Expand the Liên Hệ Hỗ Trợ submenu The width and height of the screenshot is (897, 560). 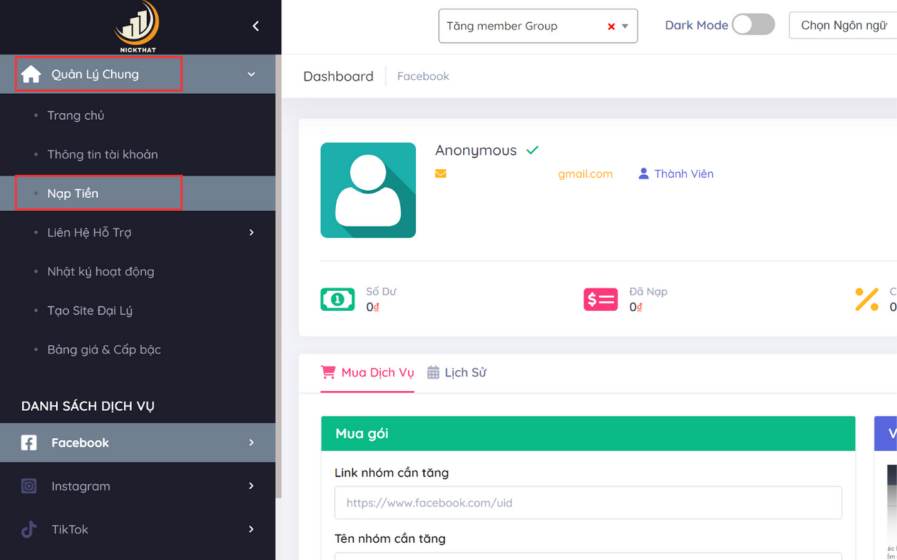[251, 232]
